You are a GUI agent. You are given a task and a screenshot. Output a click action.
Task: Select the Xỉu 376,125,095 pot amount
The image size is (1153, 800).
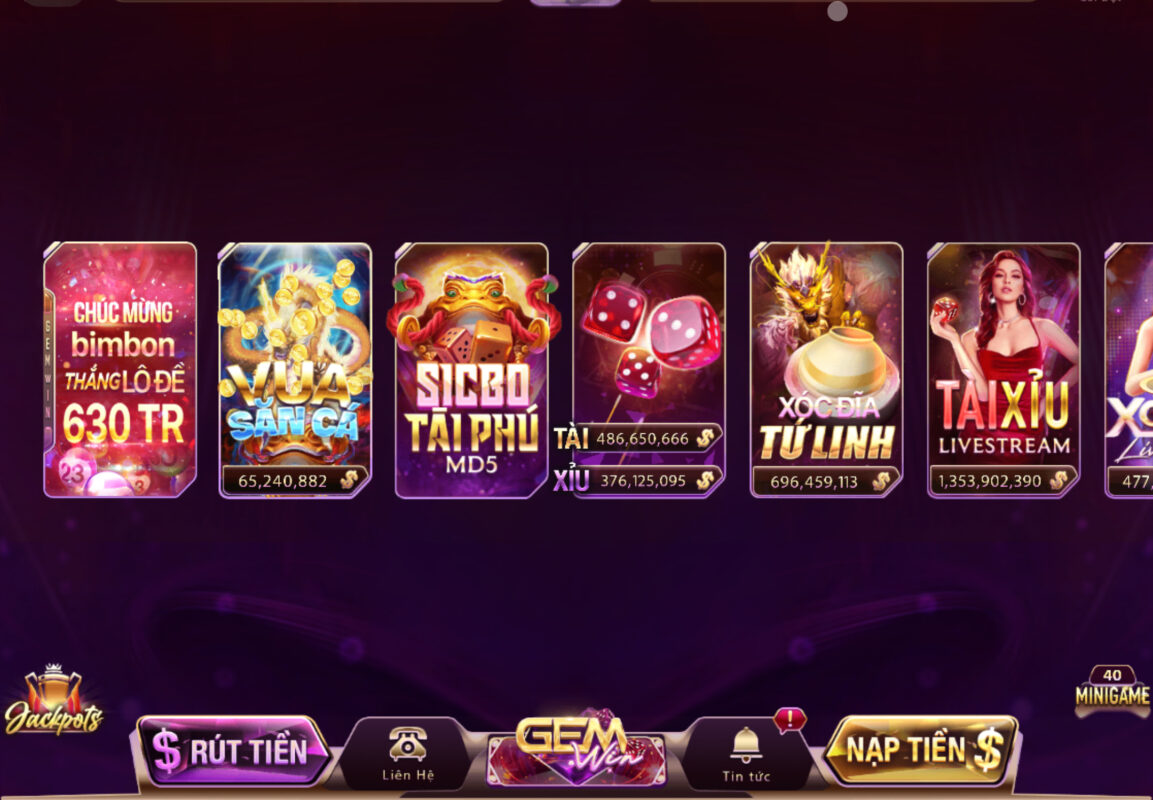[x=638, y=481]
